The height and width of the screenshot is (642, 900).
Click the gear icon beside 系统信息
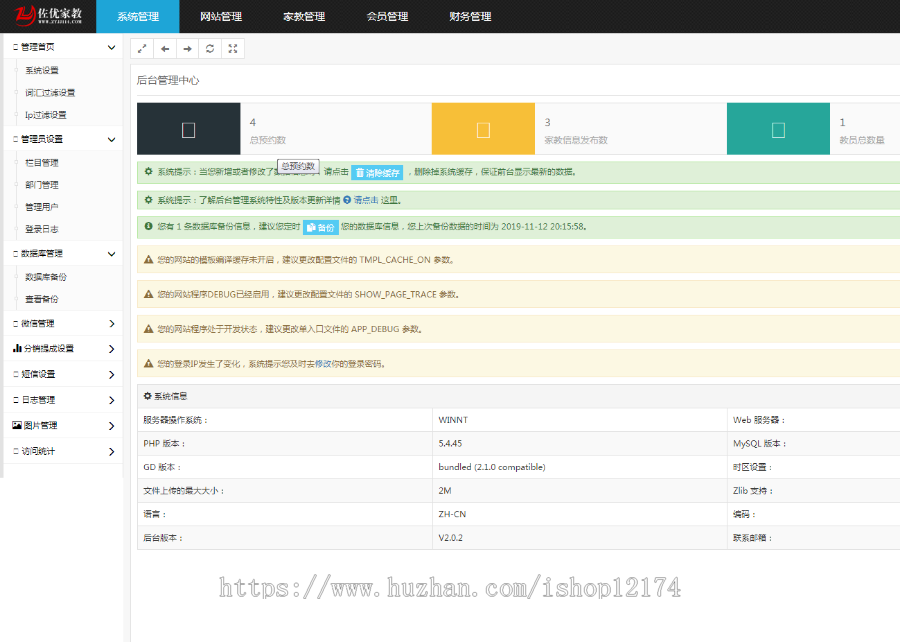point(148,396)
